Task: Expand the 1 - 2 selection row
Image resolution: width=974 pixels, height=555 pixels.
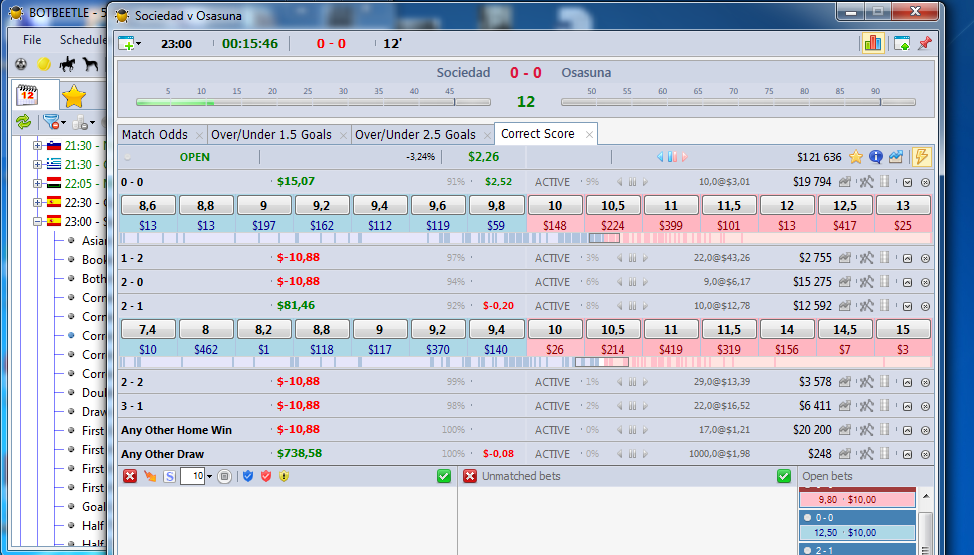Action: tap(908, 259)
